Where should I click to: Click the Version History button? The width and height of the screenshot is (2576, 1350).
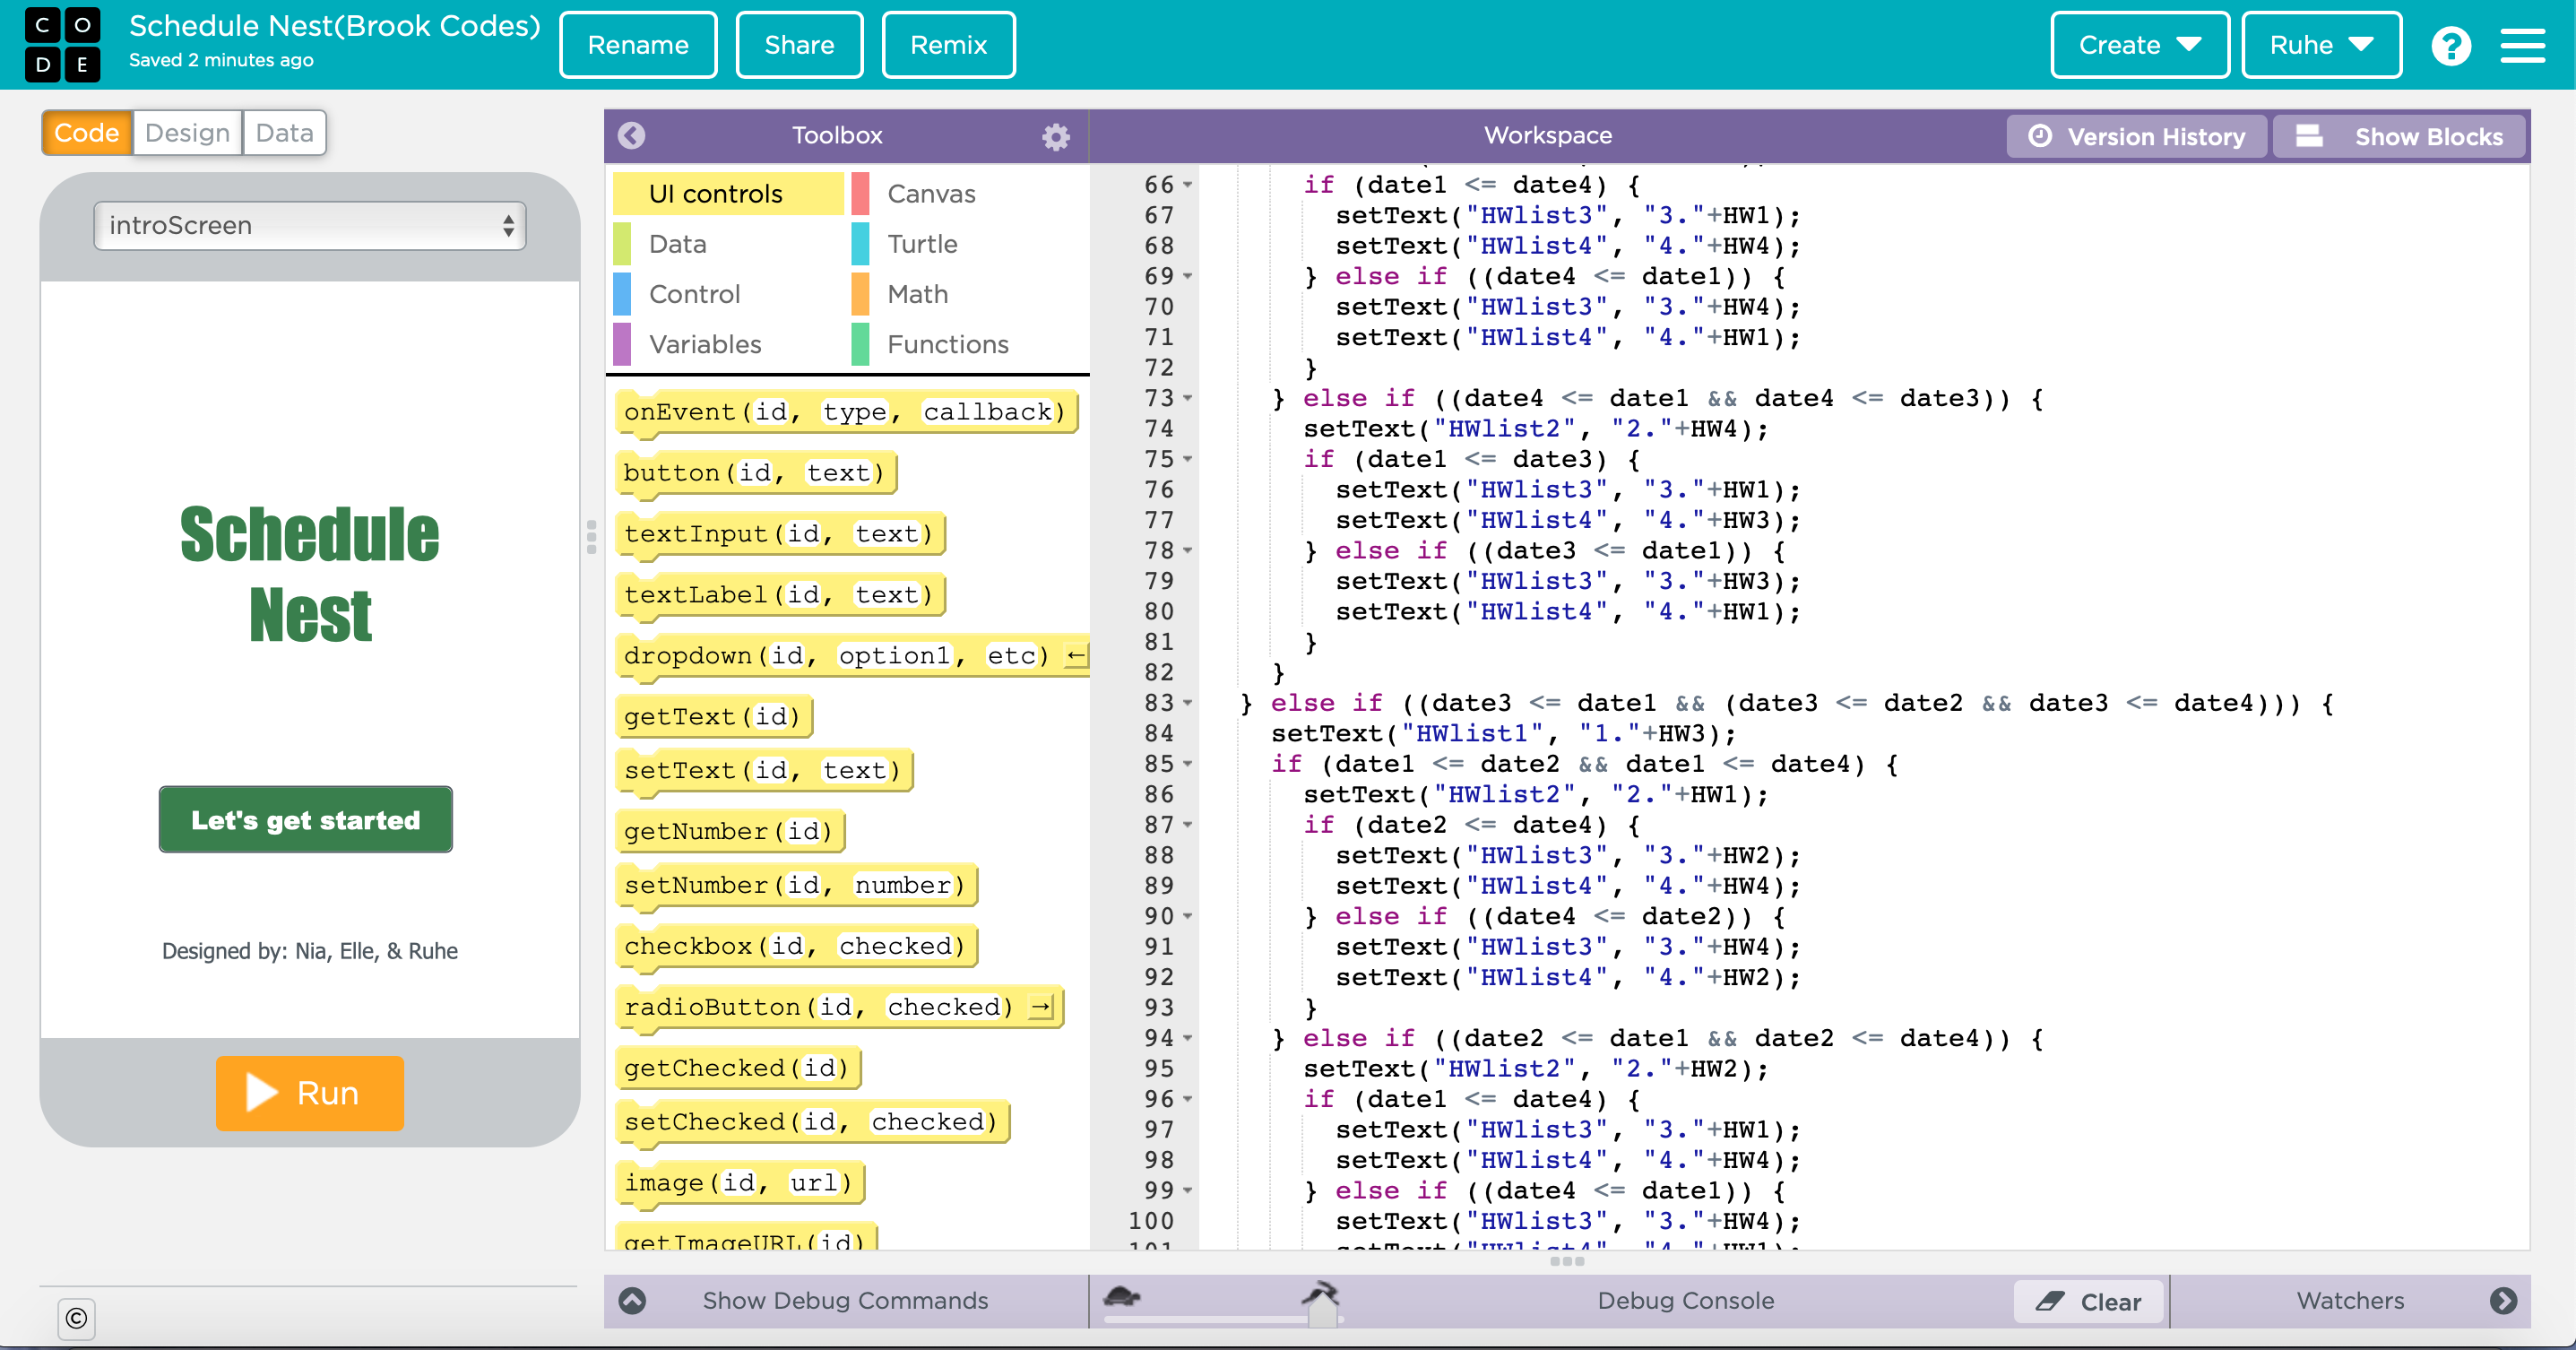point(2138,136)
